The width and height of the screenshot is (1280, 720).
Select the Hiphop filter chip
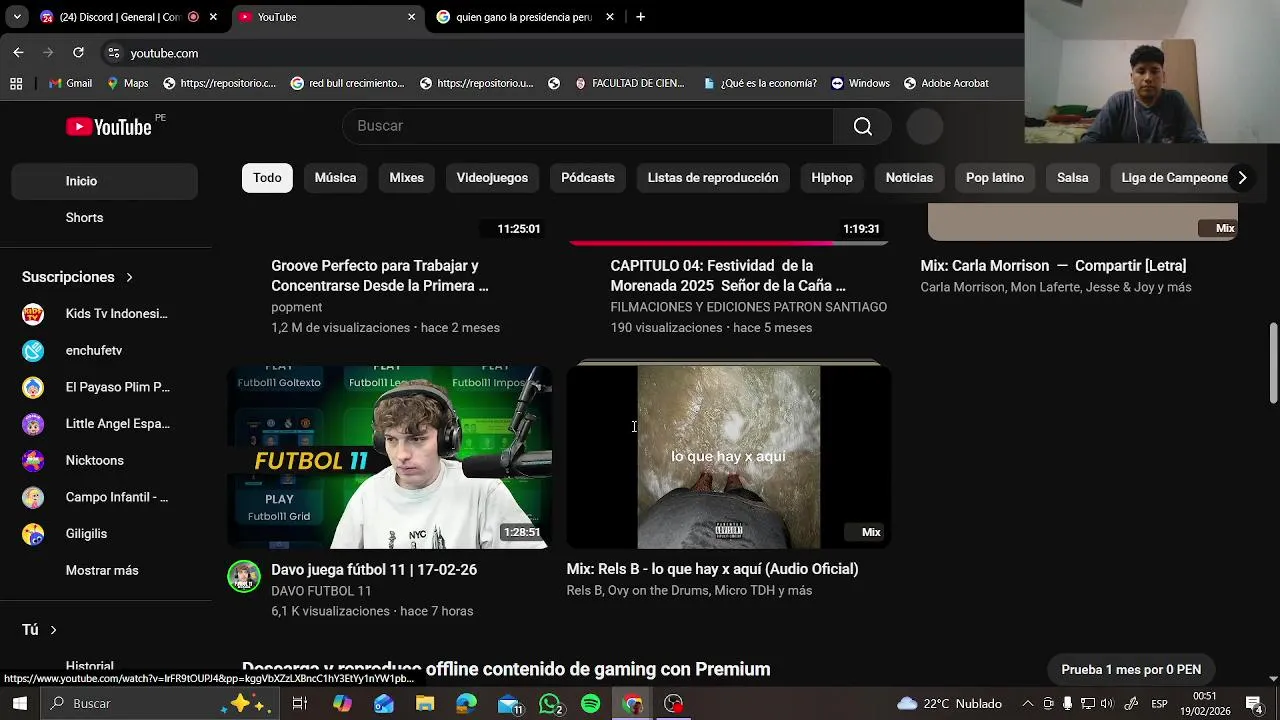[x=832, y=178]
